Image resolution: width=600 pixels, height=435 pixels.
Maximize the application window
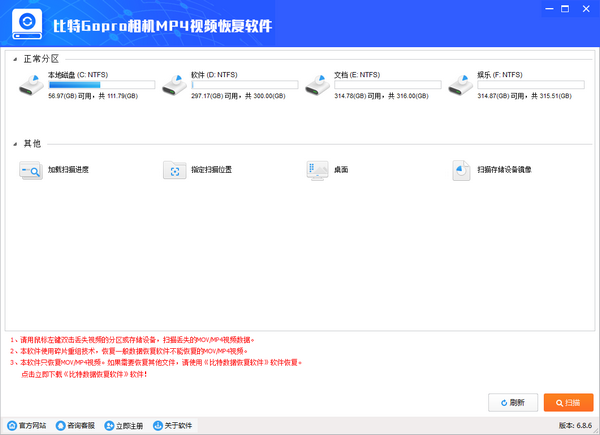[565, 9]
